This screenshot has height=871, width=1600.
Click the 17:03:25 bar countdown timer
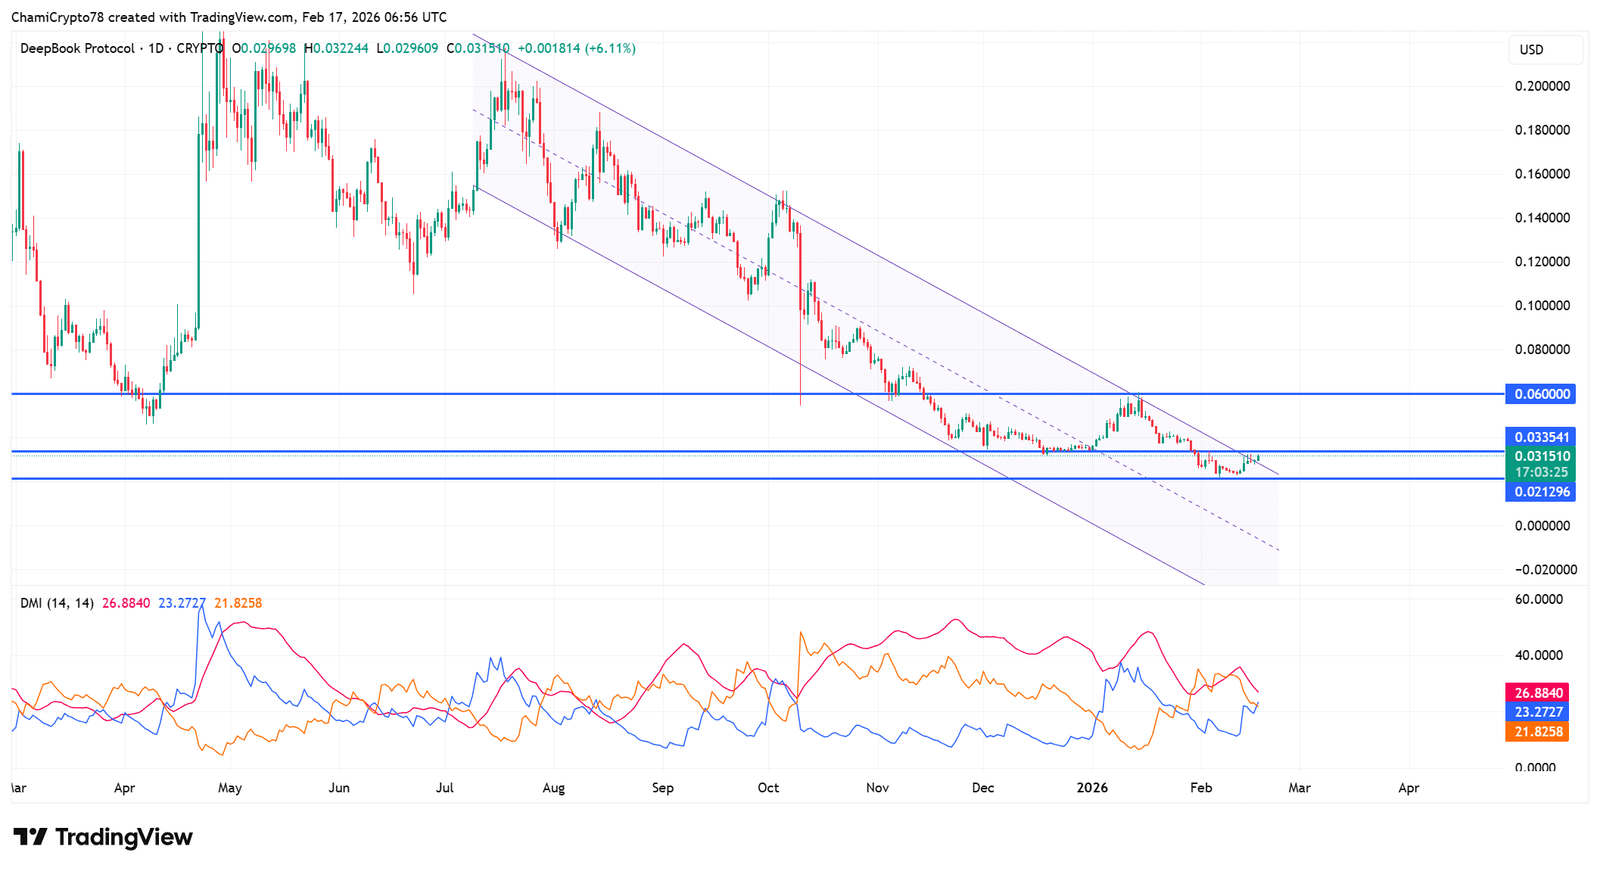(x=1540, y=472)
